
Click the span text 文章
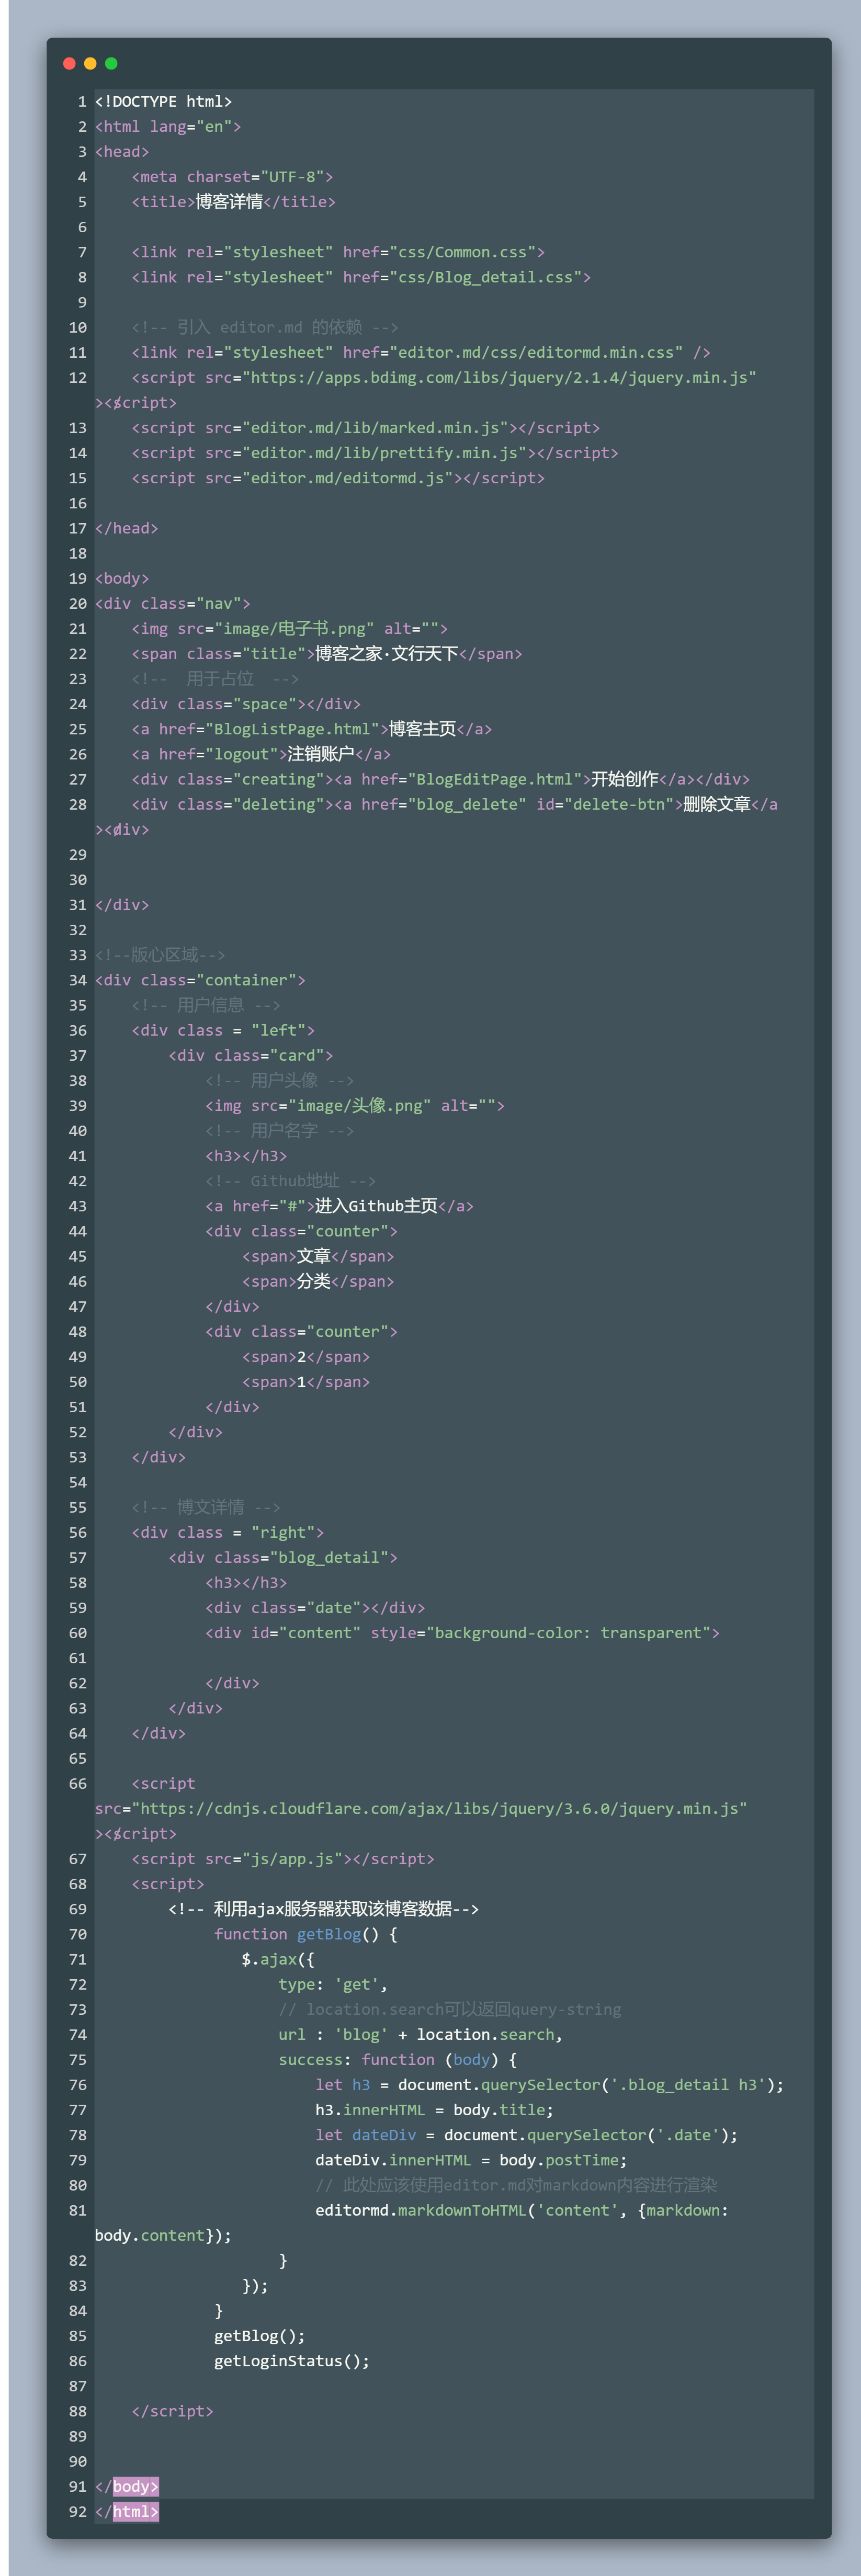(x=313, y=1256)
